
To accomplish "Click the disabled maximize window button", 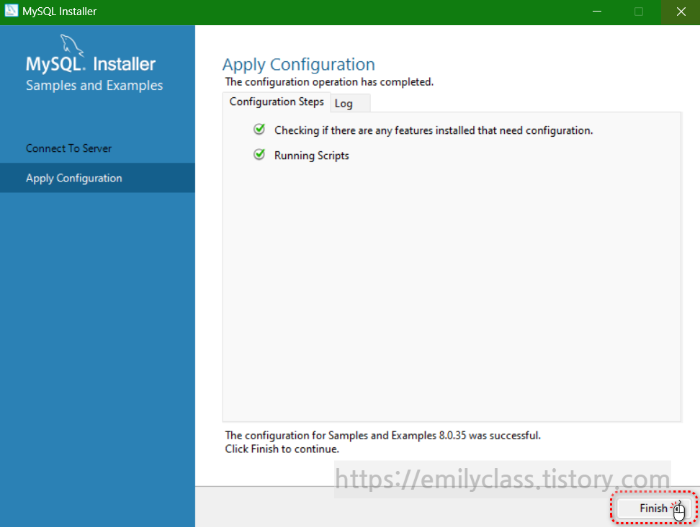I will pyautogui.click(x=638, y=12).
